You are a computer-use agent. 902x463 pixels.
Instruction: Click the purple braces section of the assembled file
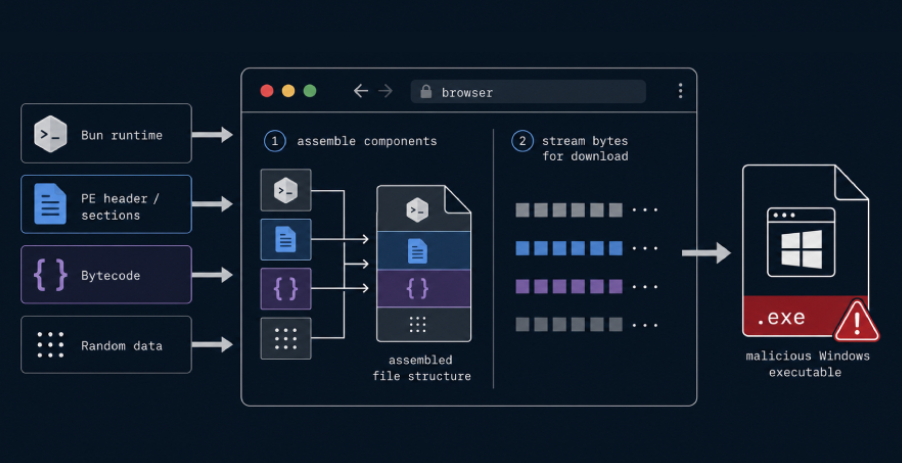[x=424, y=288]
